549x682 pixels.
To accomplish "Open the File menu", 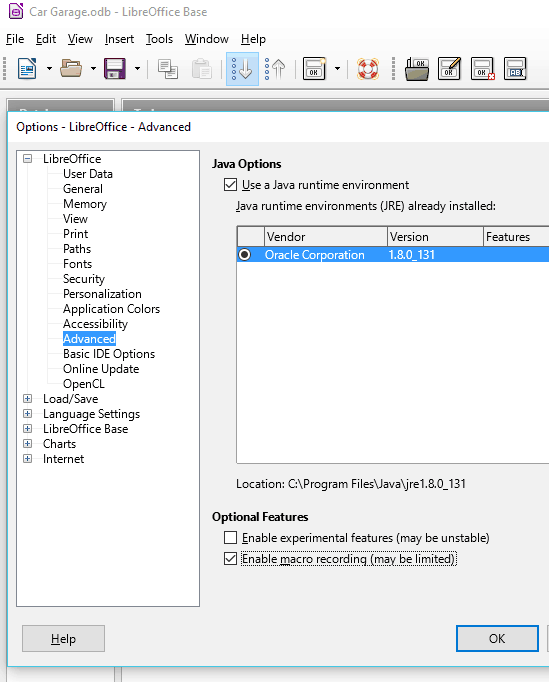I will pos(15,39).
